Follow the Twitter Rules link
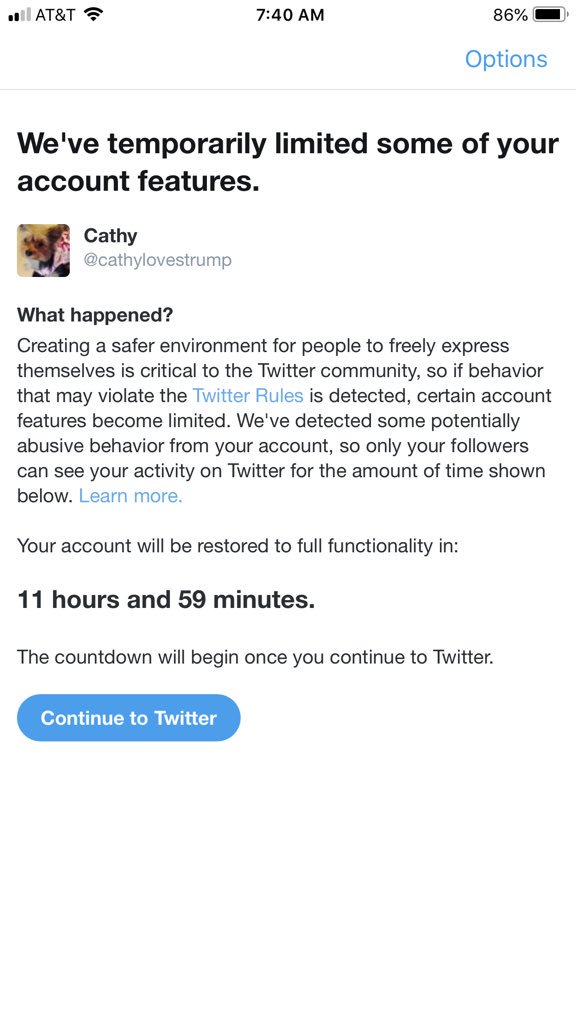This screenshot has width=576, height=1024. (248, 396)
